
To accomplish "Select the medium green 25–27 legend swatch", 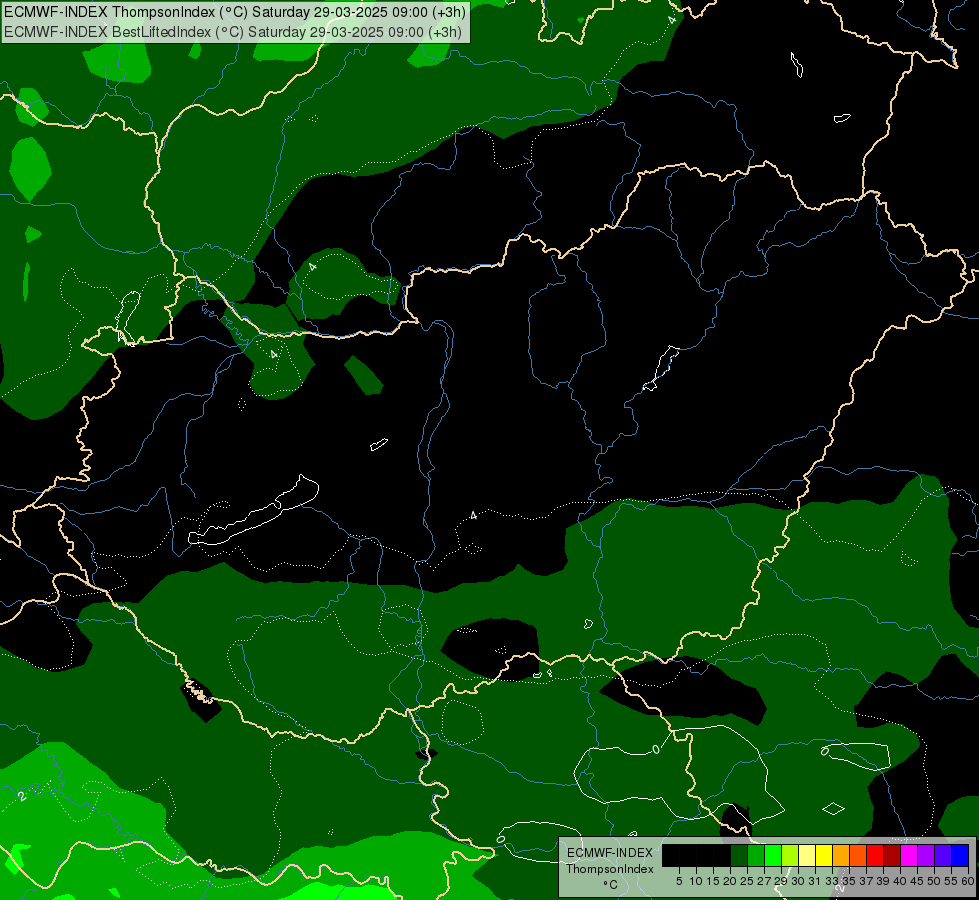I will [x=756, y=855].
